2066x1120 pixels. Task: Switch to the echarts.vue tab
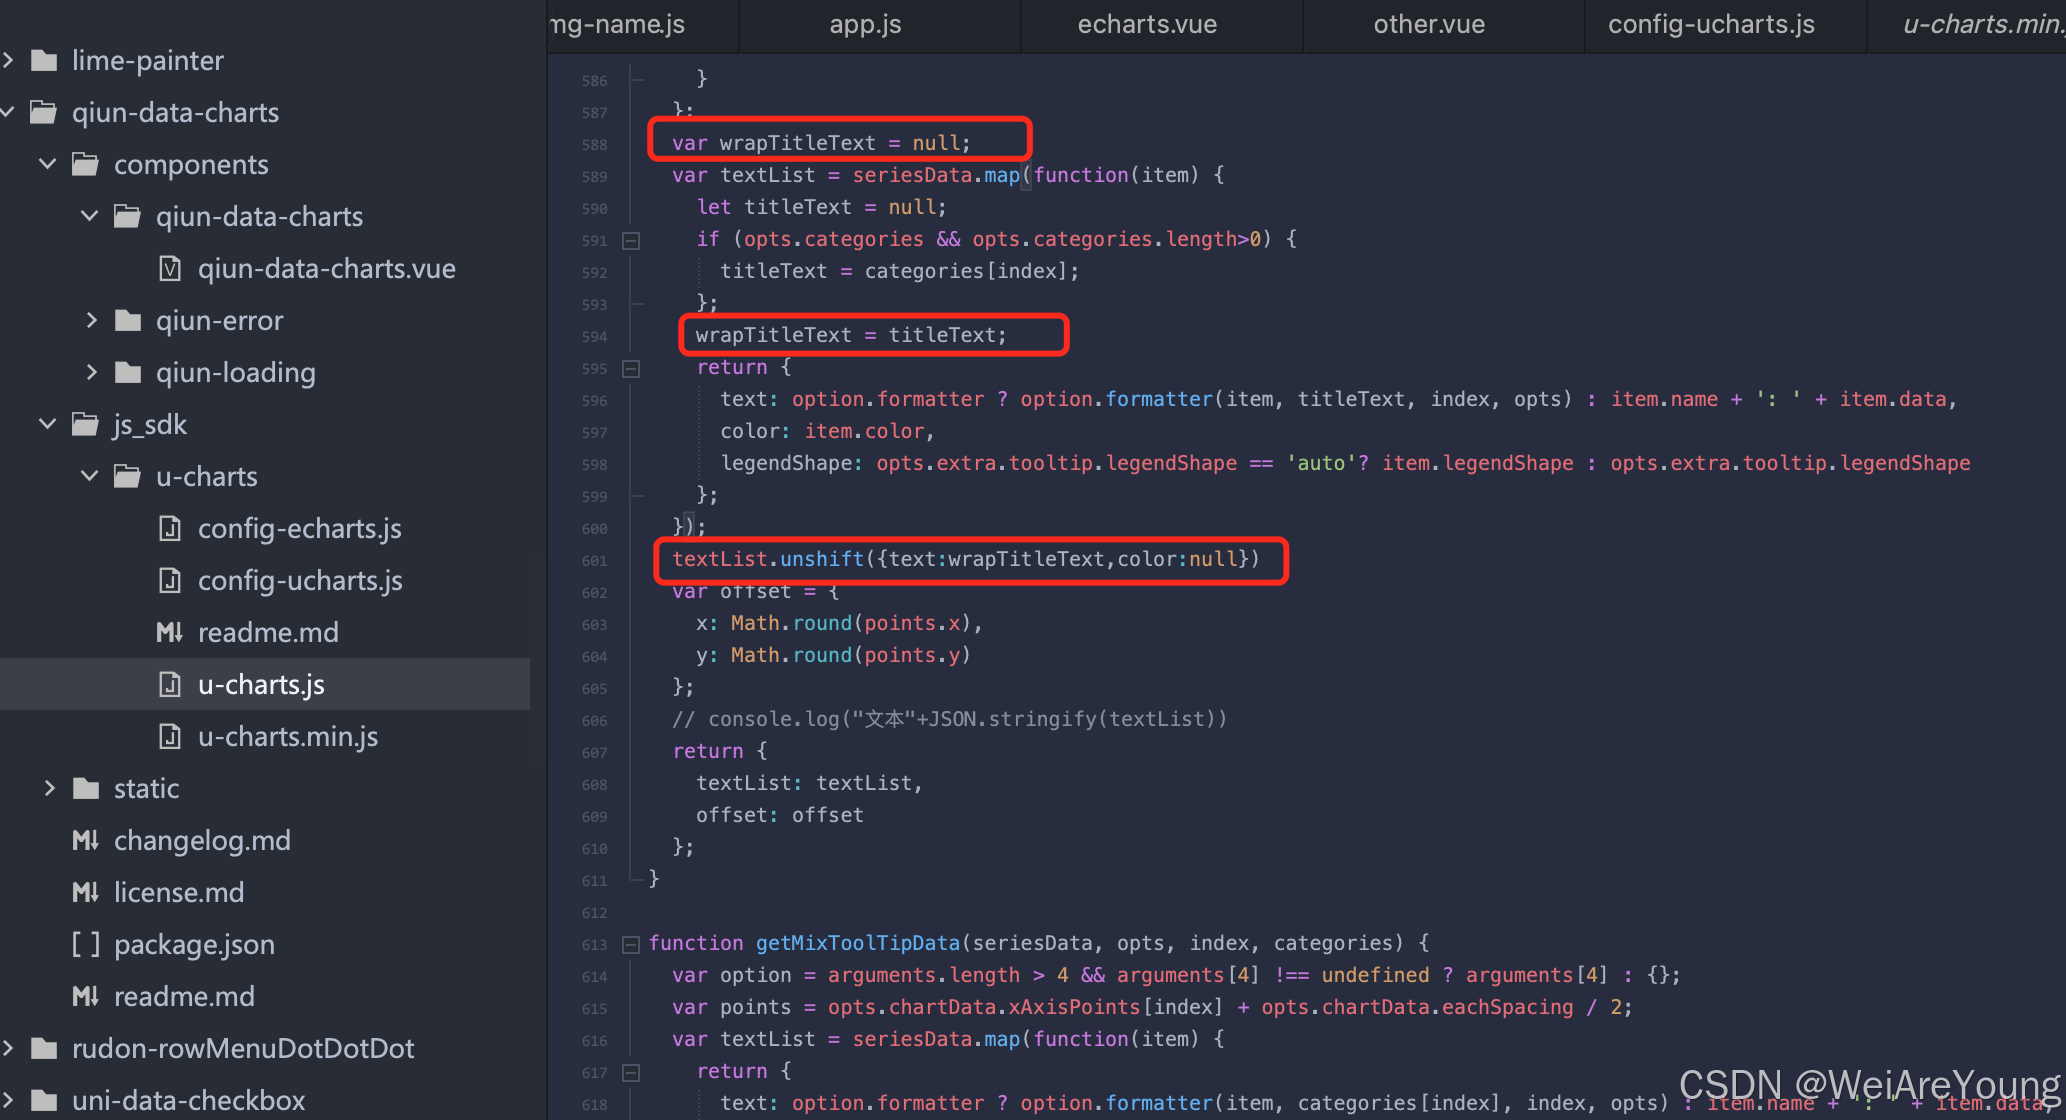1147,25
